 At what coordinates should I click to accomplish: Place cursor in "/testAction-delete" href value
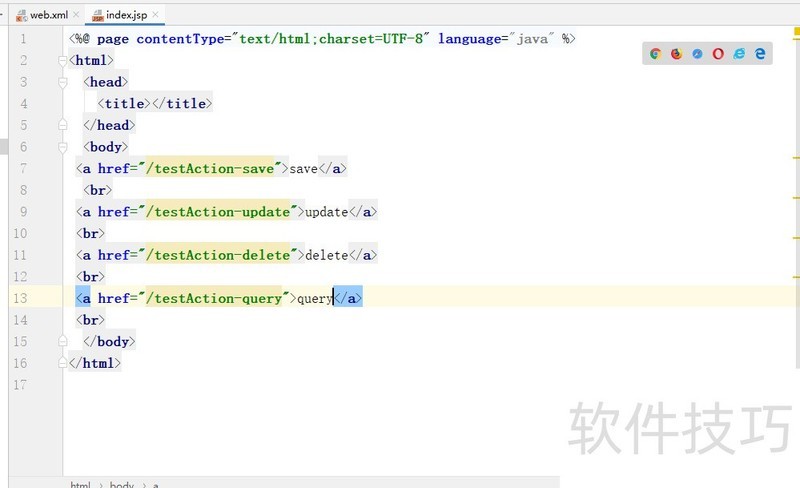click(x=220, y=255)
